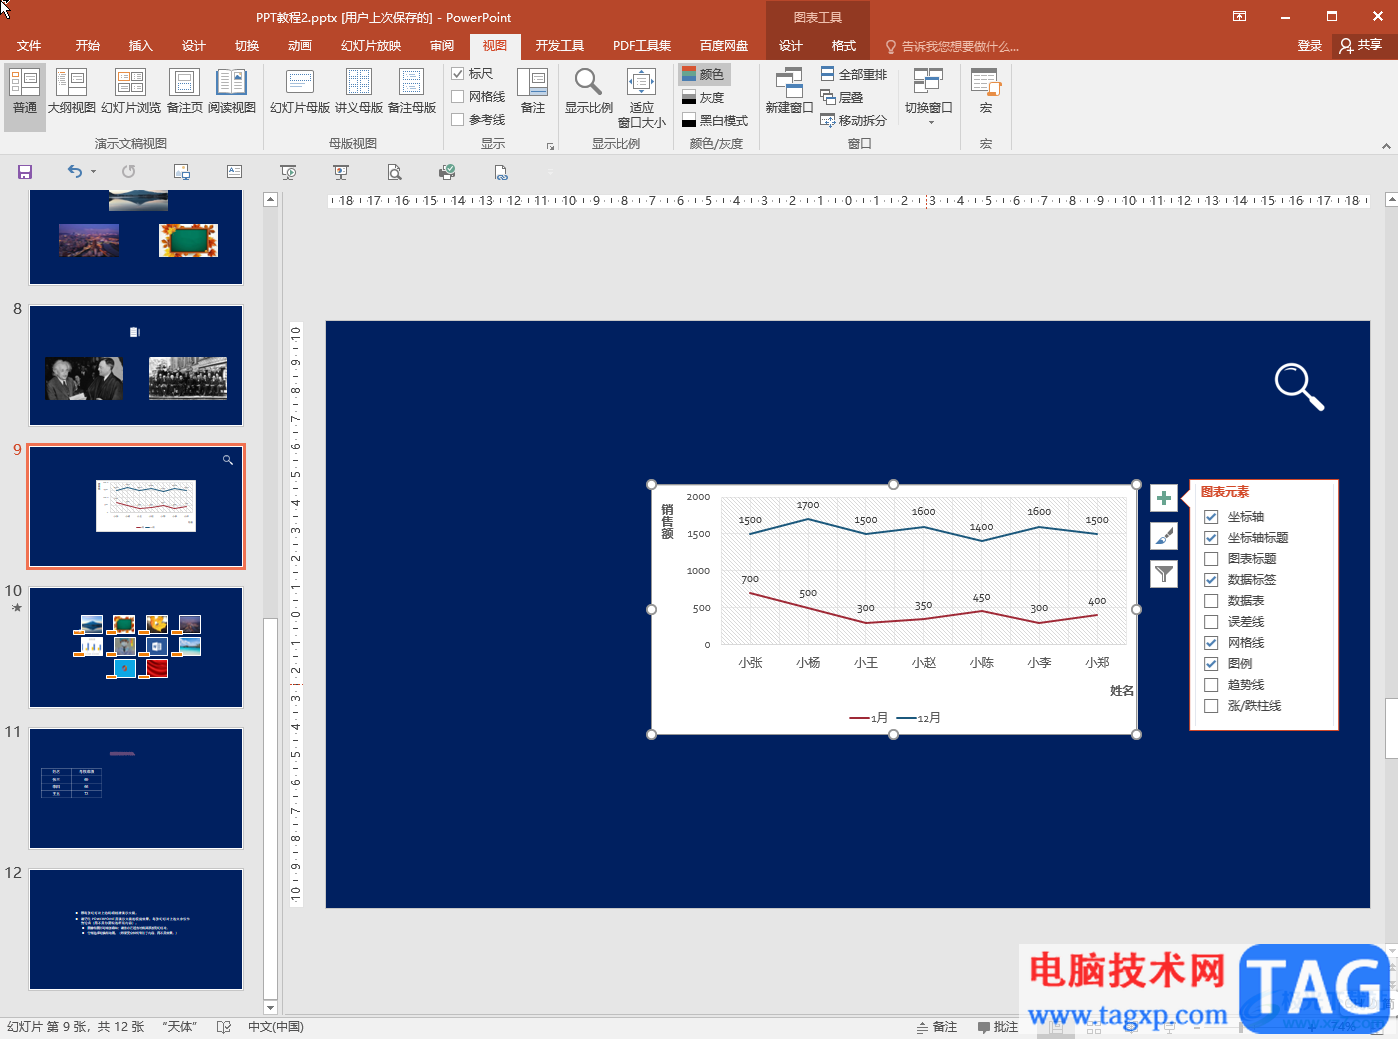Click magnifier icon on the slide

tap(1299, 387)
